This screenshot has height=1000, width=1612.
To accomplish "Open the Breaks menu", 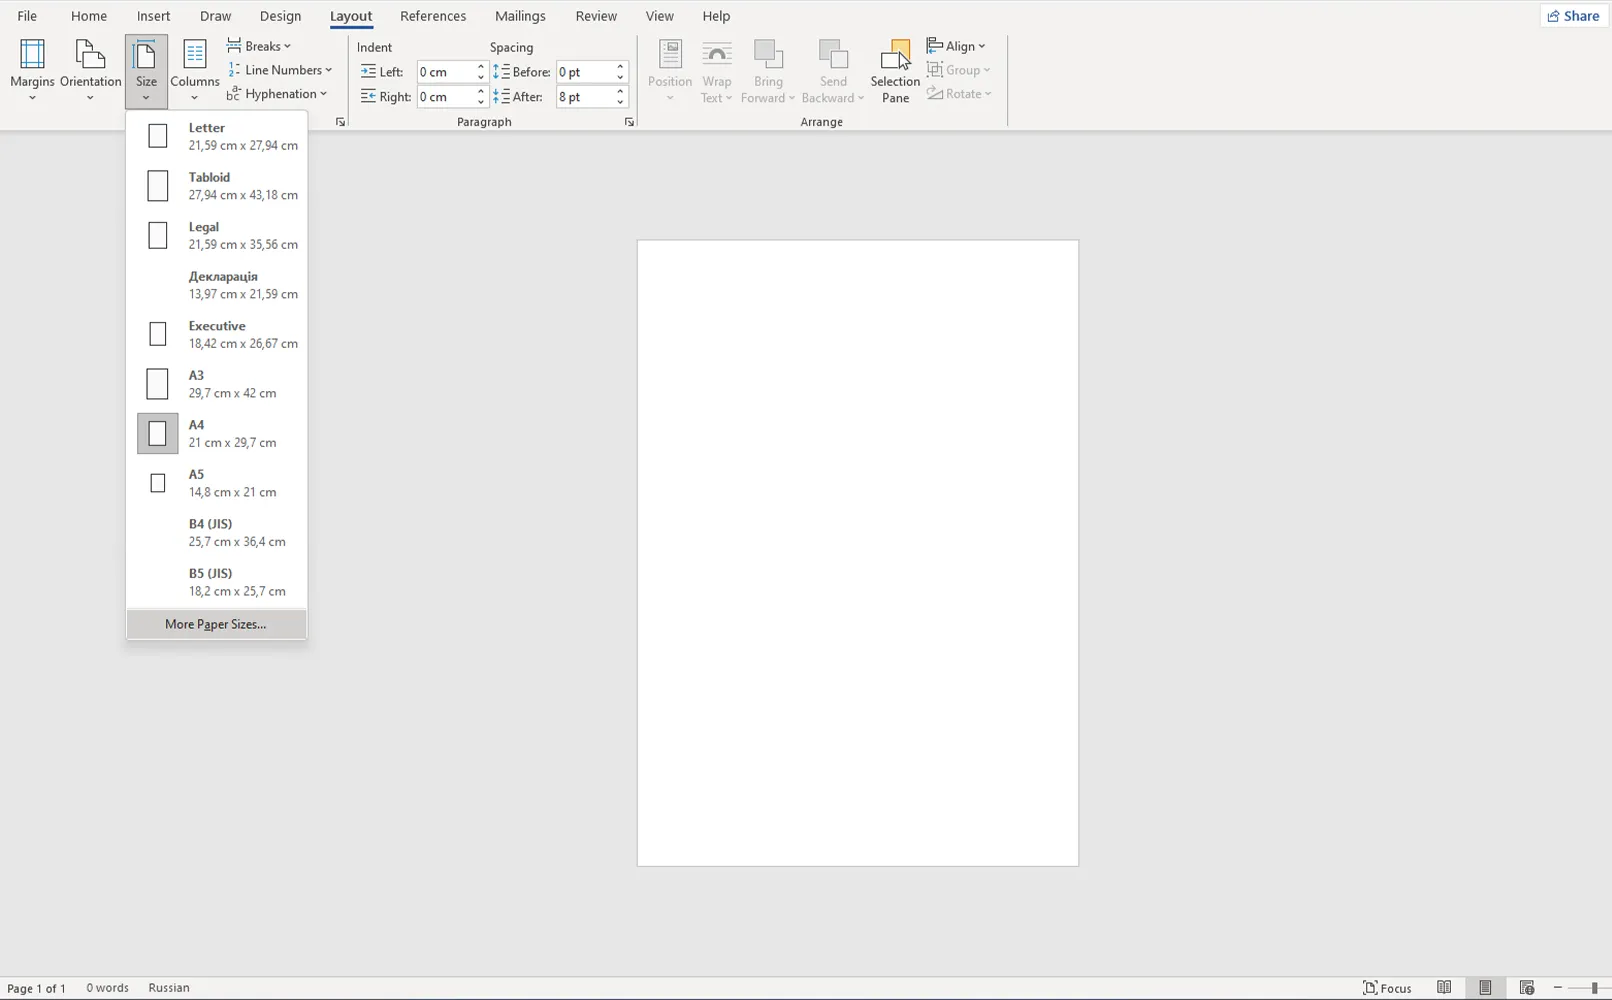I will click(x=259, y=46).
